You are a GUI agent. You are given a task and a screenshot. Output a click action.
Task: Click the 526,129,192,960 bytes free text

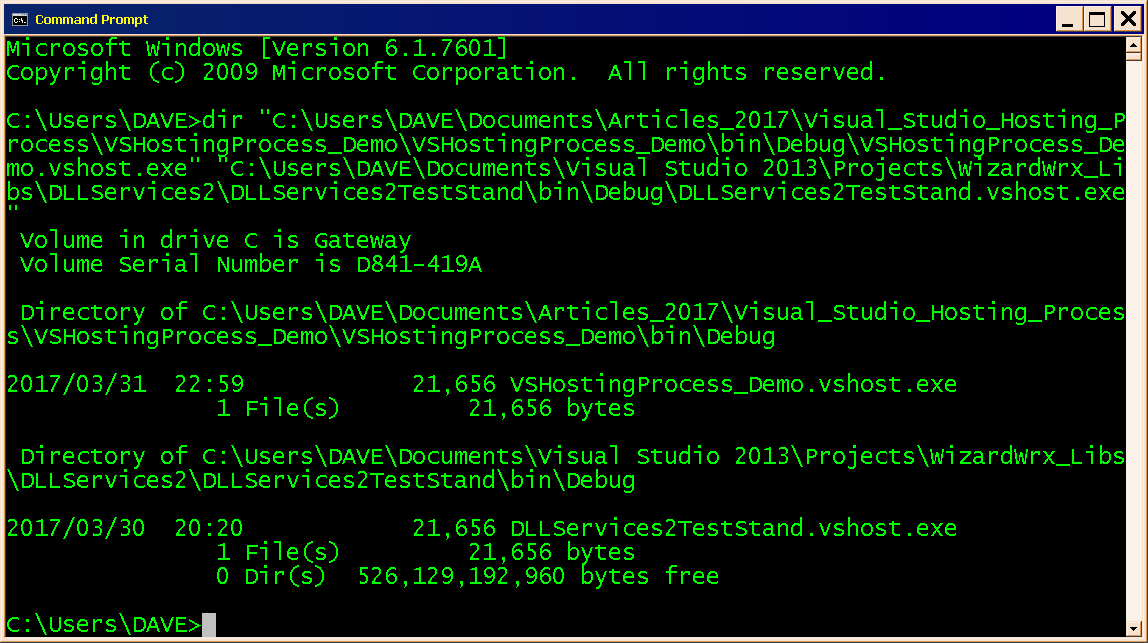pos(538,576)
